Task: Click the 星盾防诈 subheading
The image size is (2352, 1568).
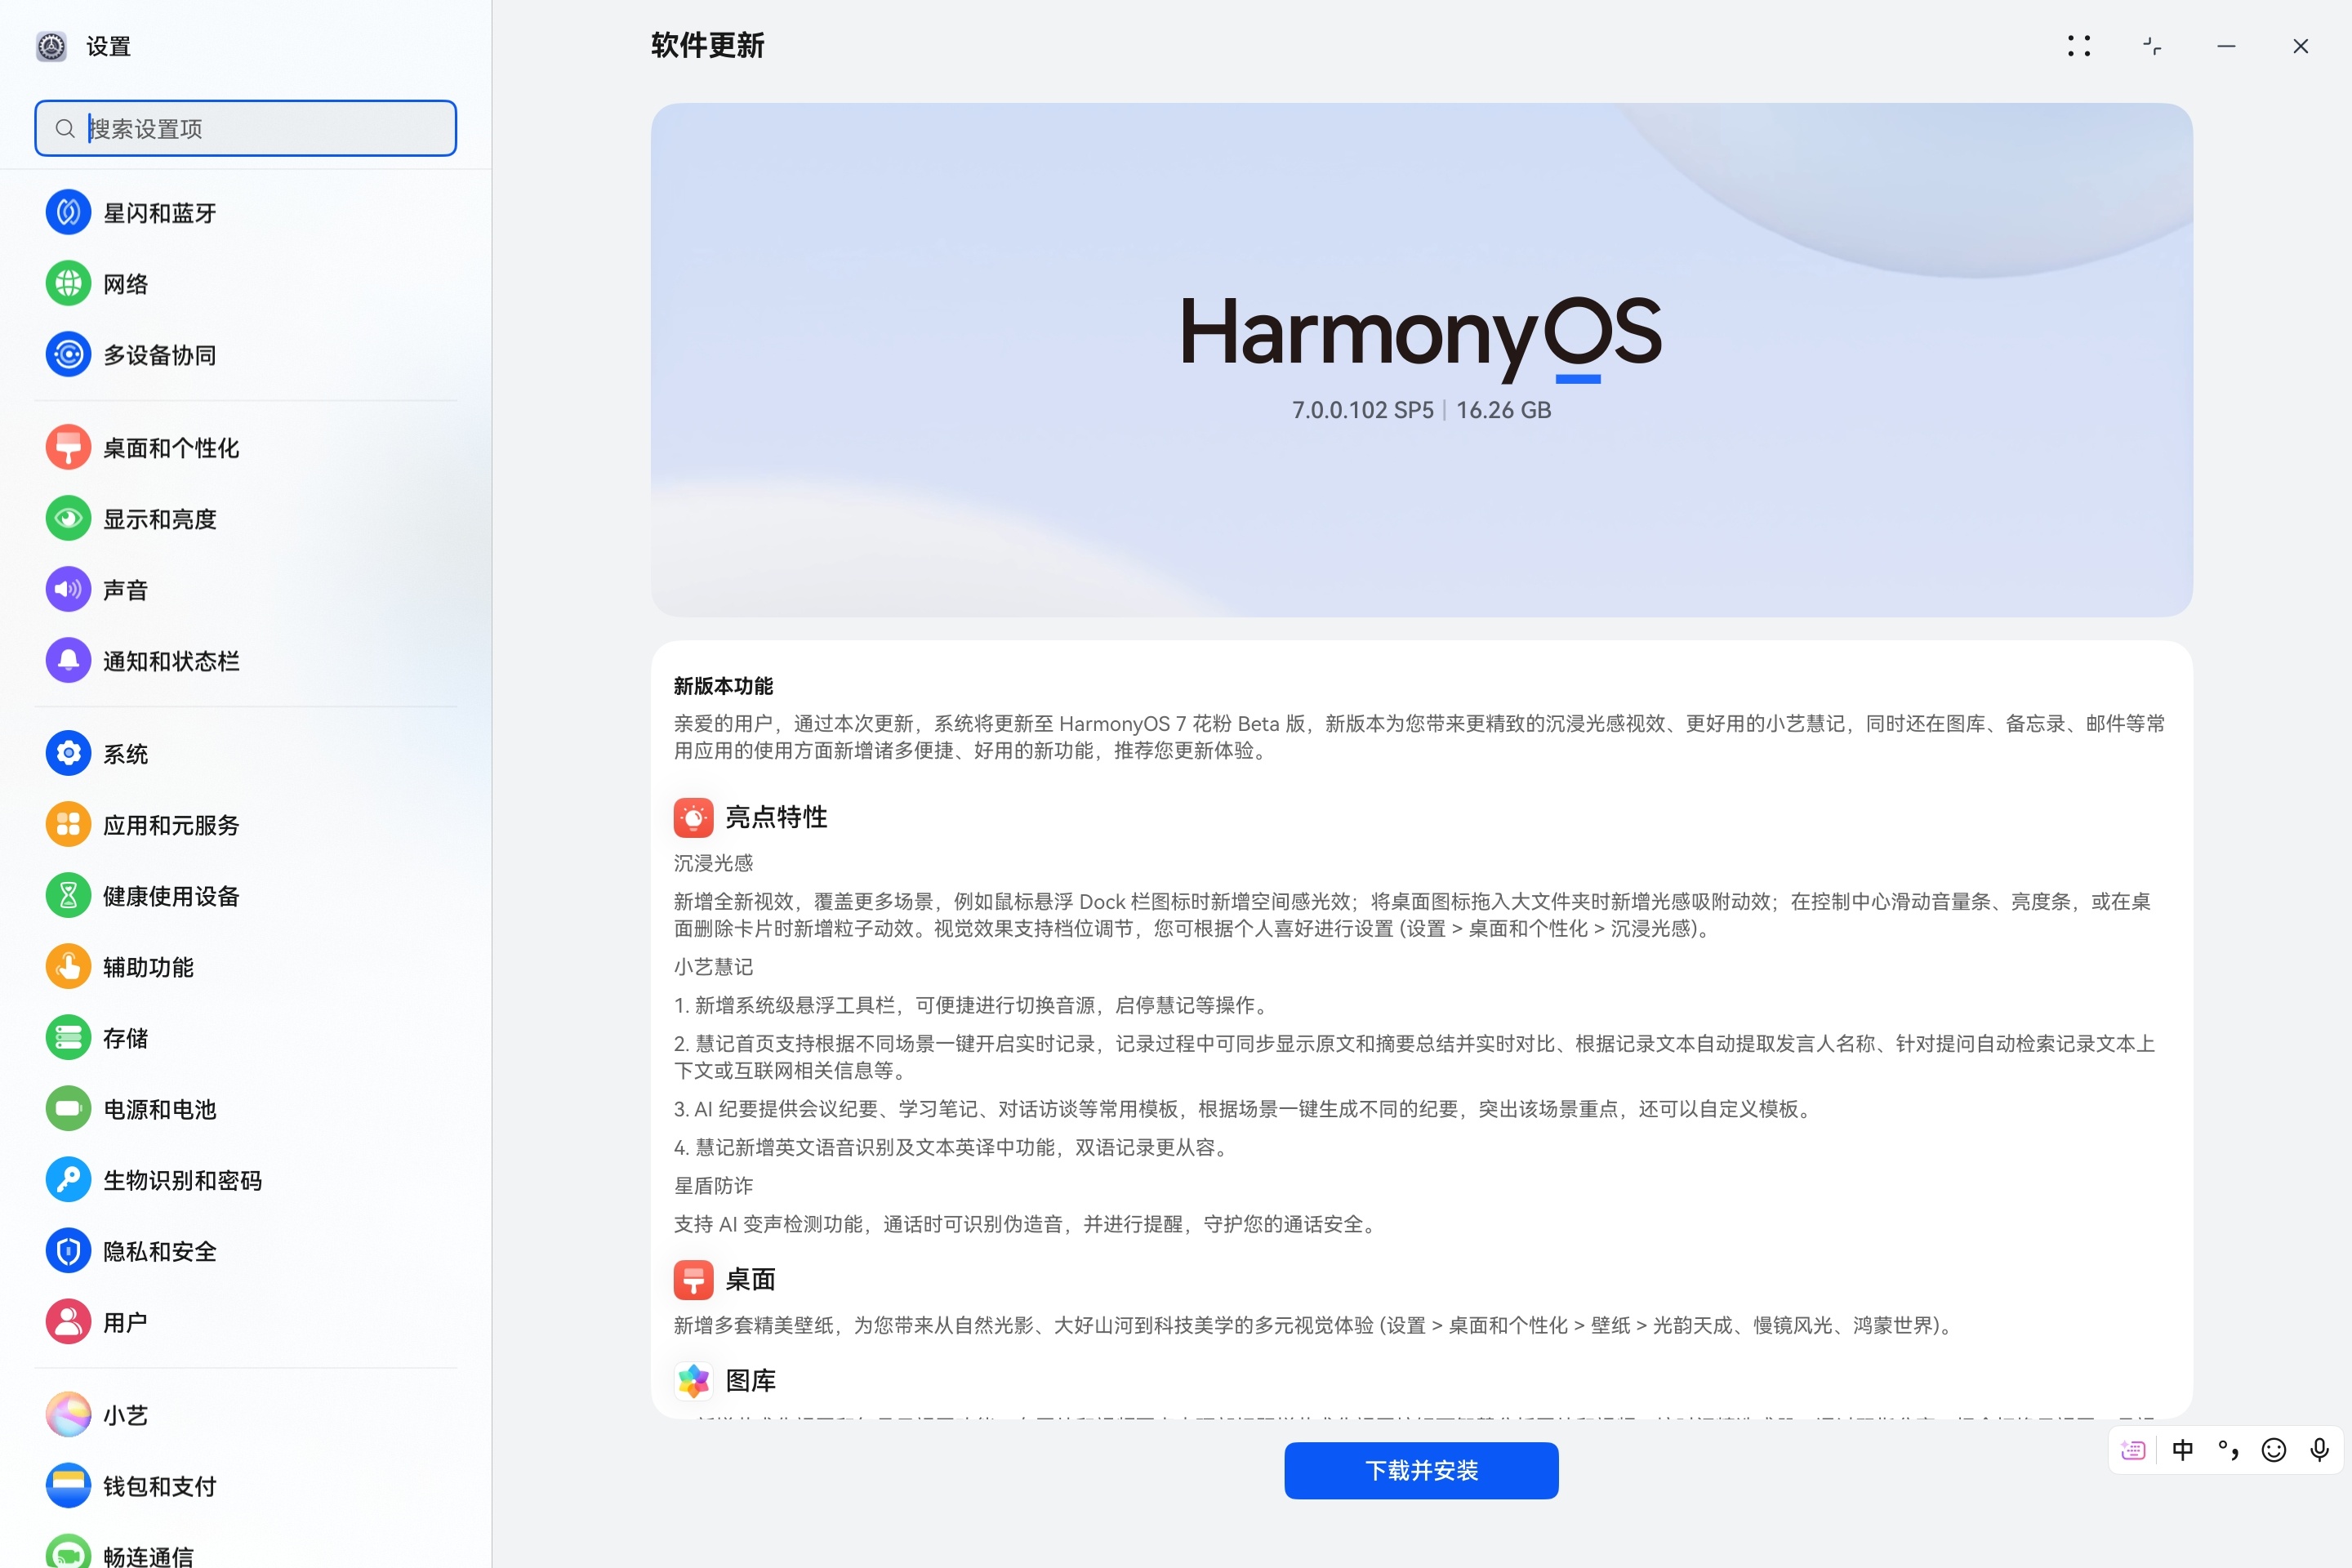Action: tap(713, 1186)
